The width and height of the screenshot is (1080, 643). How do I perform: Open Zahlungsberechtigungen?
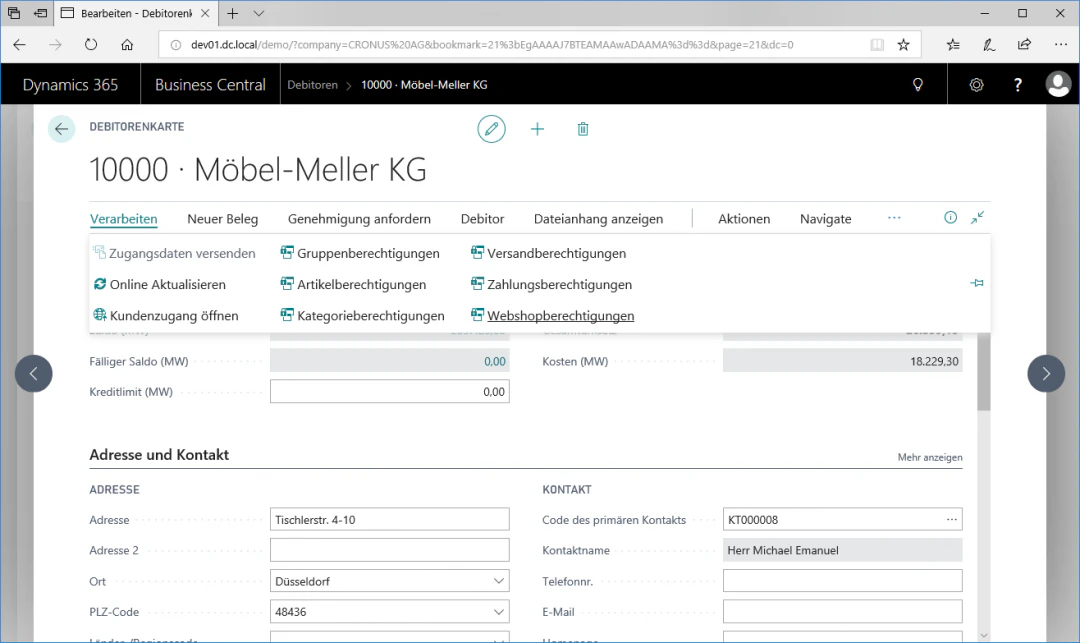(x=551, y=284)
